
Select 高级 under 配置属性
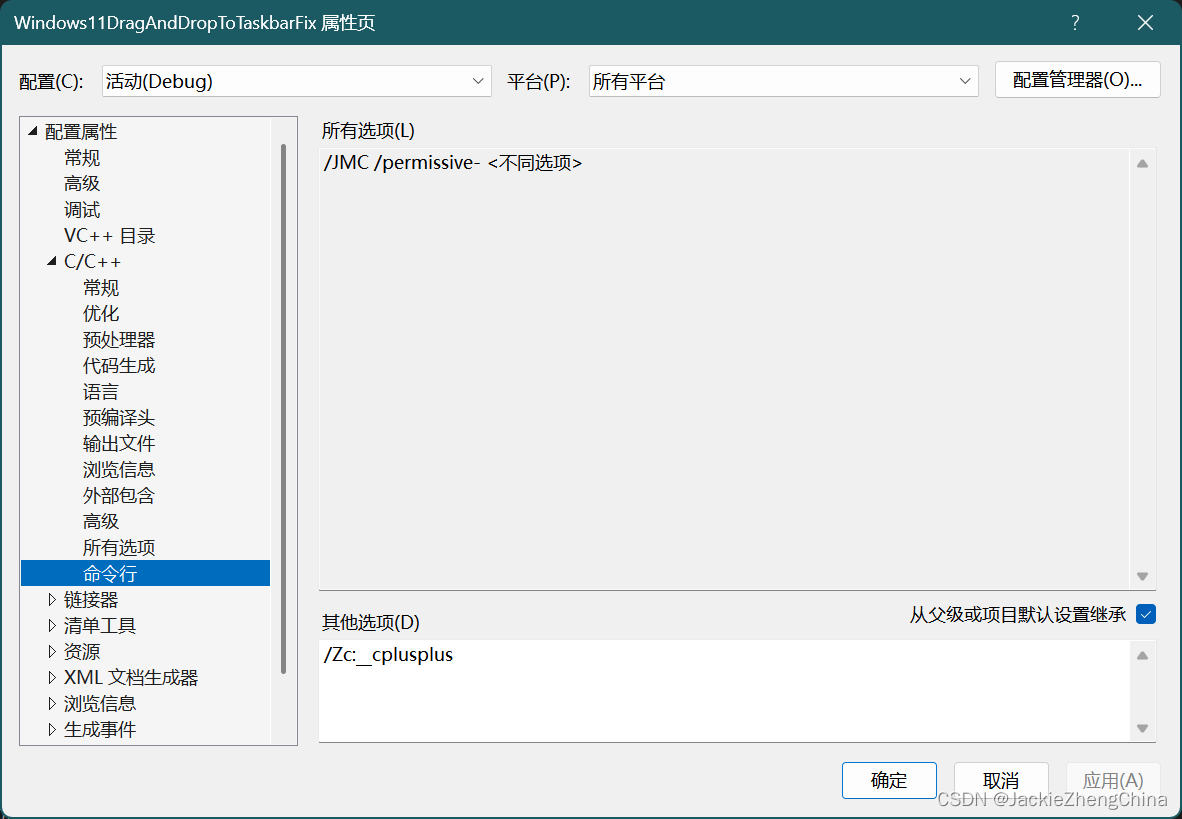(82, 183)
